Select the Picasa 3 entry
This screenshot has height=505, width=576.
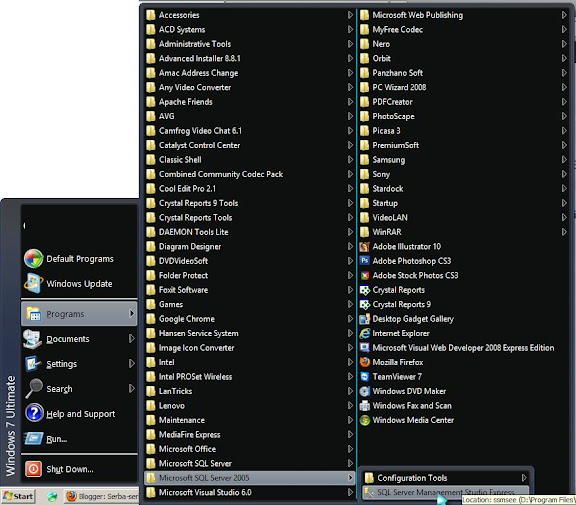(464, 131)
